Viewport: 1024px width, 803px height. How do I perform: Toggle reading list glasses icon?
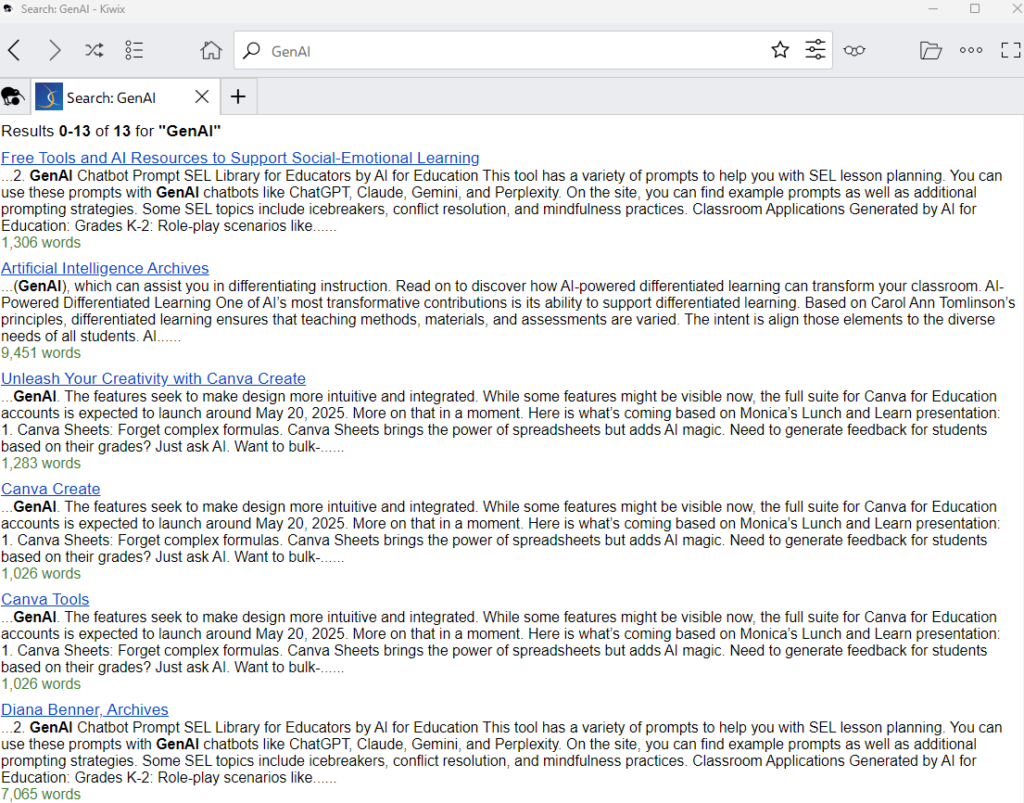click(x=854, y=50)
